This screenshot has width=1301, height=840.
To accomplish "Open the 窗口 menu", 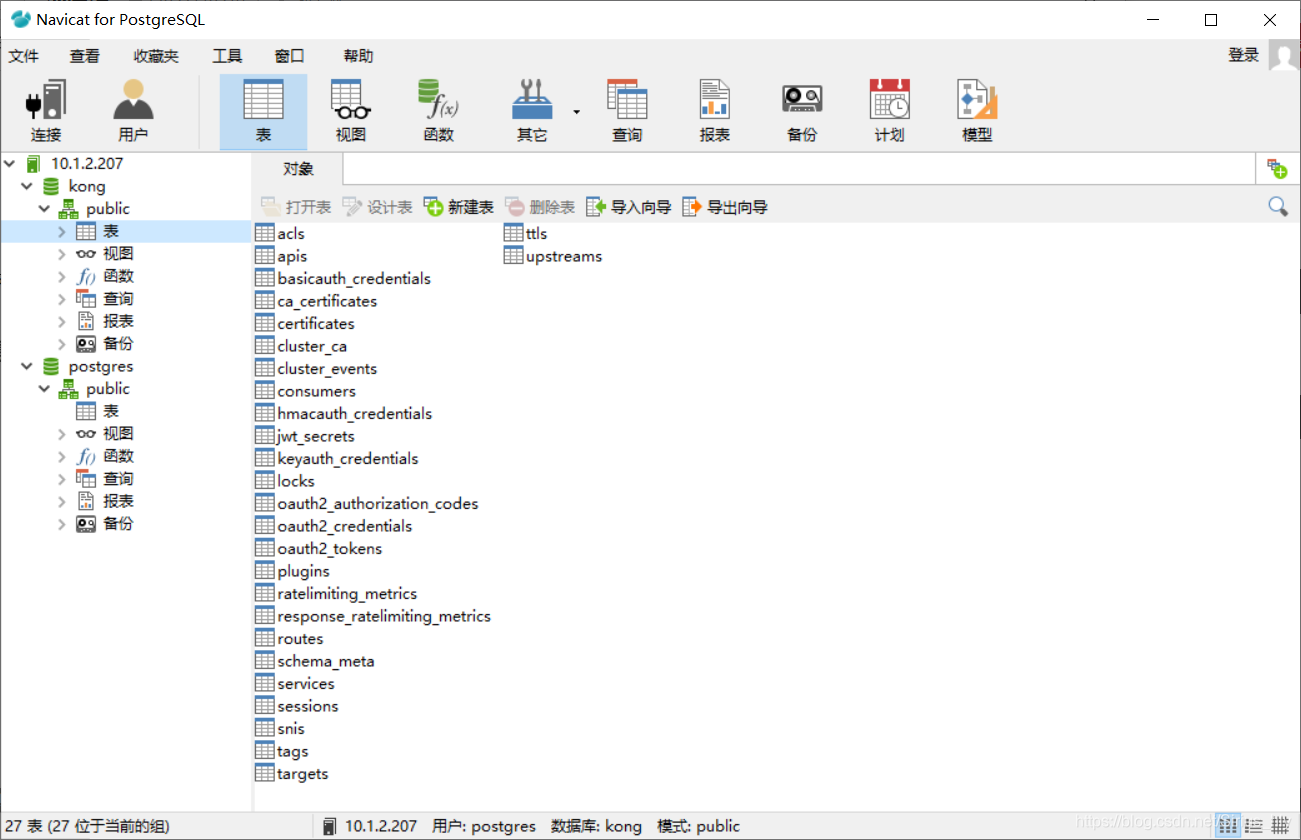I will tap(289, 56).
